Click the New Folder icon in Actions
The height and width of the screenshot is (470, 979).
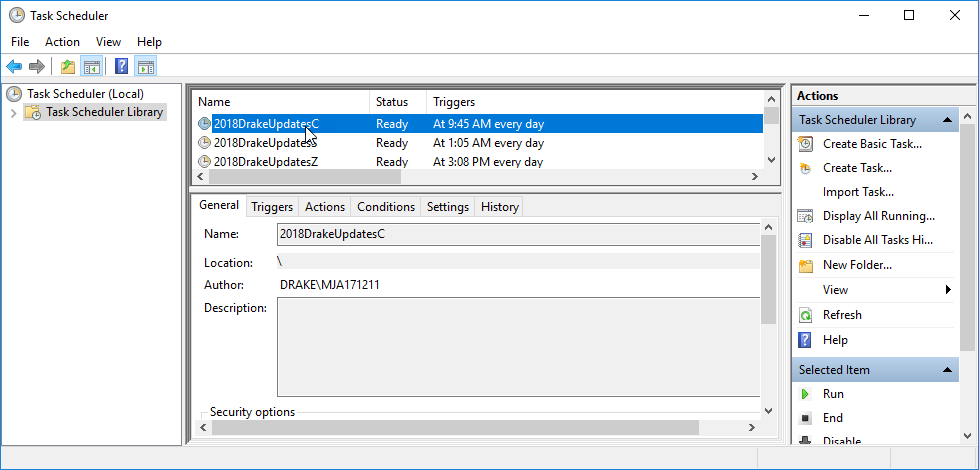click(x=806, y=265)
